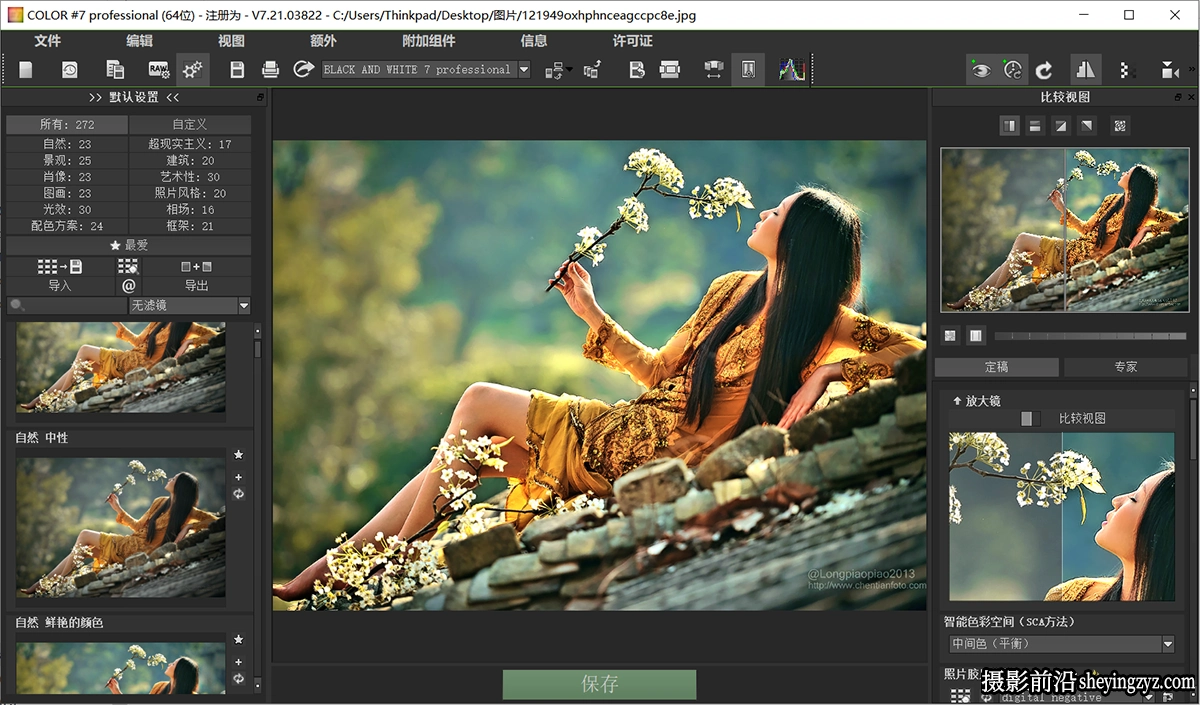Viewport: 1200px width, 705px height.
Task: Open the 附加组件 menu
Action: pos(428,41)
